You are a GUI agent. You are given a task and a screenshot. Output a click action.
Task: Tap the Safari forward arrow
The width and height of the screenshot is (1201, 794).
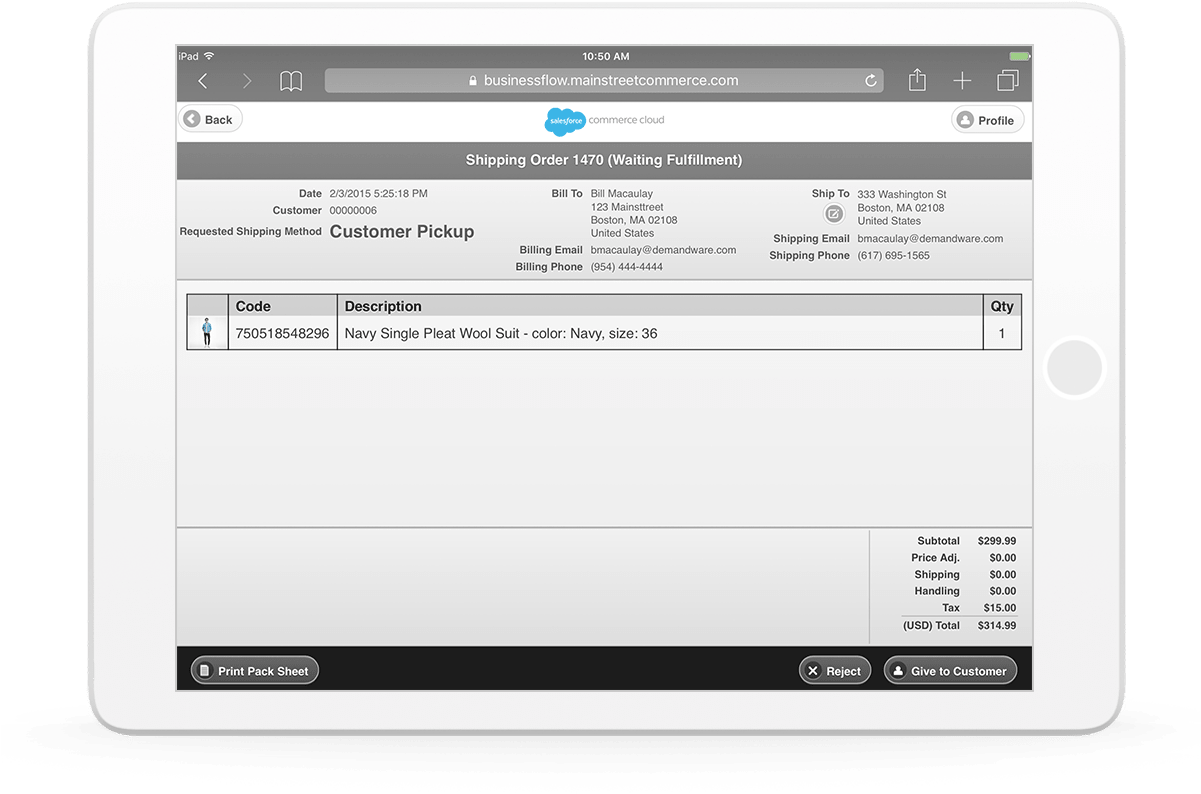247,81
